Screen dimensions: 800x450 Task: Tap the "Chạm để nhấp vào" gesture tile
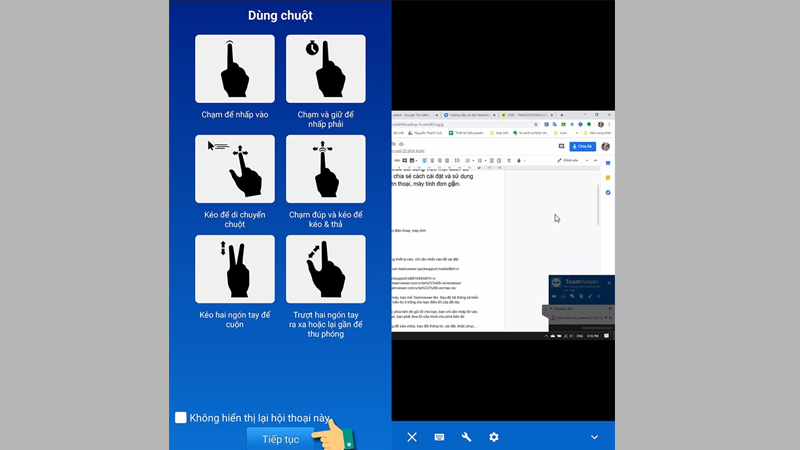tap(235, 69)
